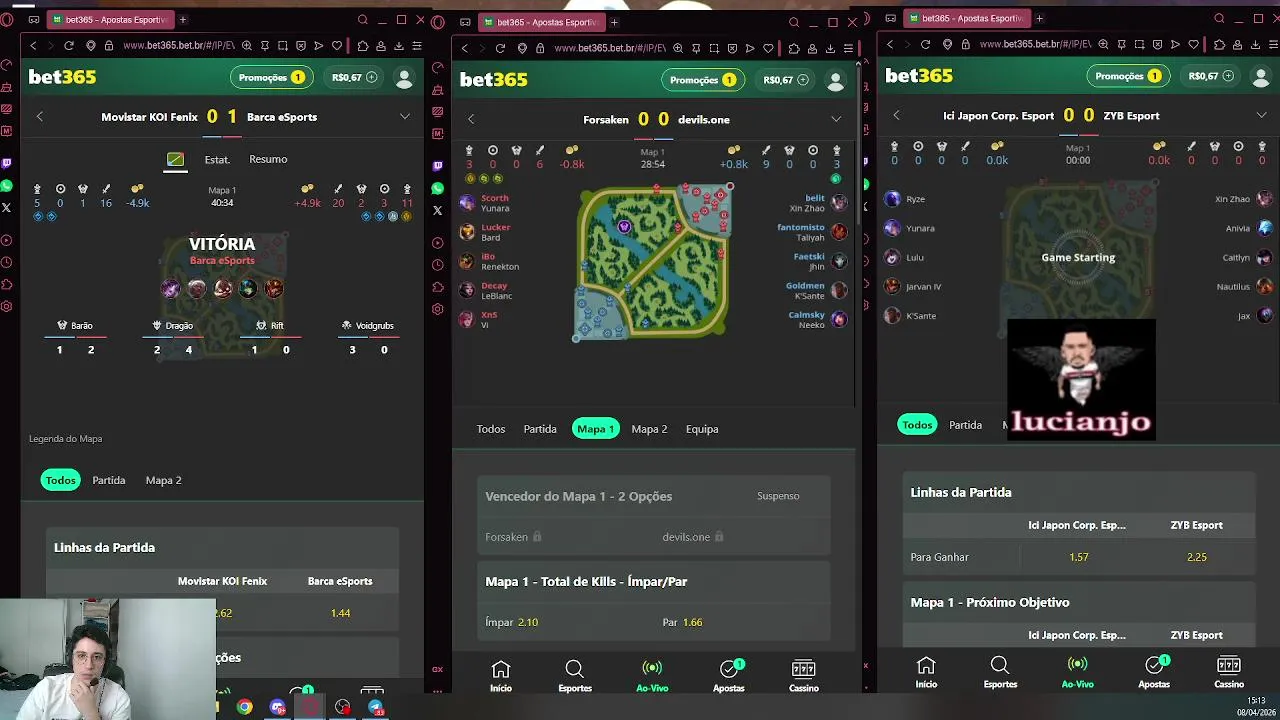Image resolution: width=1280 pixels, height=720 pixels.
Task: Open easy setup menu in middle window toolbar
Action: point(849,48)
